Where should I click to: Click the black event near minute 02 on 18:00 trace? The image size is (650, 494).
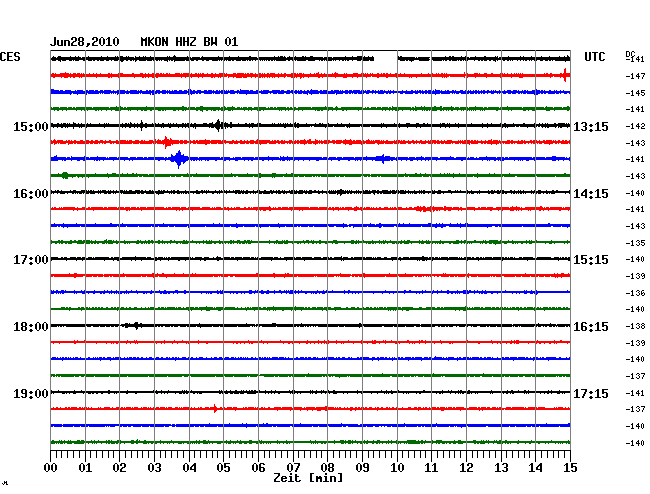pyautogui.click(x=135, y=325)
